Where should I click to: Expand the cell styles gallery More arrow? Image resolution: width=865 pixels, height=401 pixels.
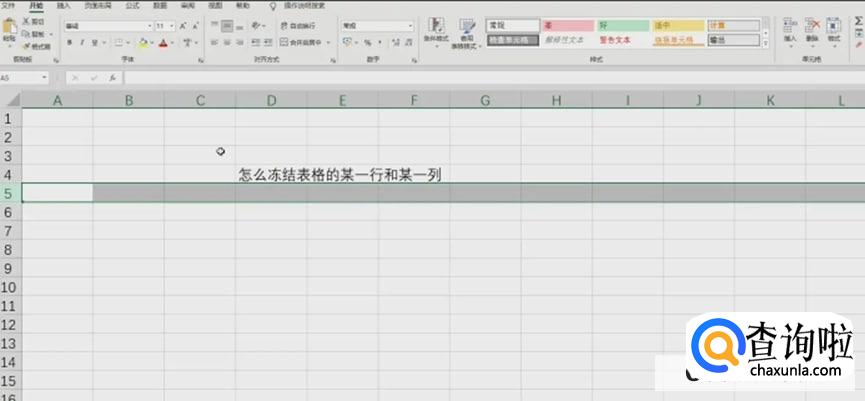click(766, 42)
